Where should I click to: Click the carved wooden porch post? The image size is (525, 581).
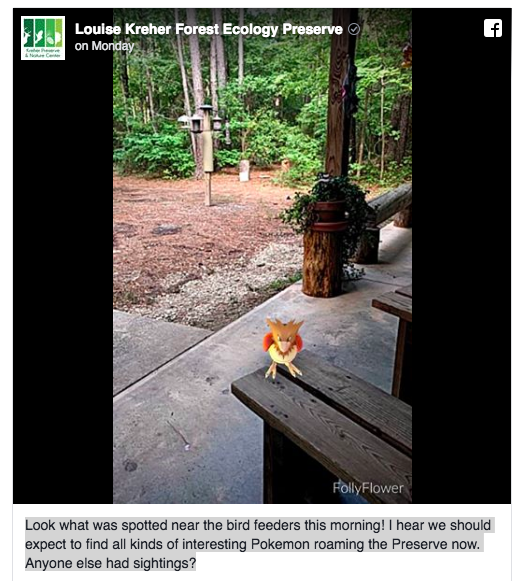point(339,93)
